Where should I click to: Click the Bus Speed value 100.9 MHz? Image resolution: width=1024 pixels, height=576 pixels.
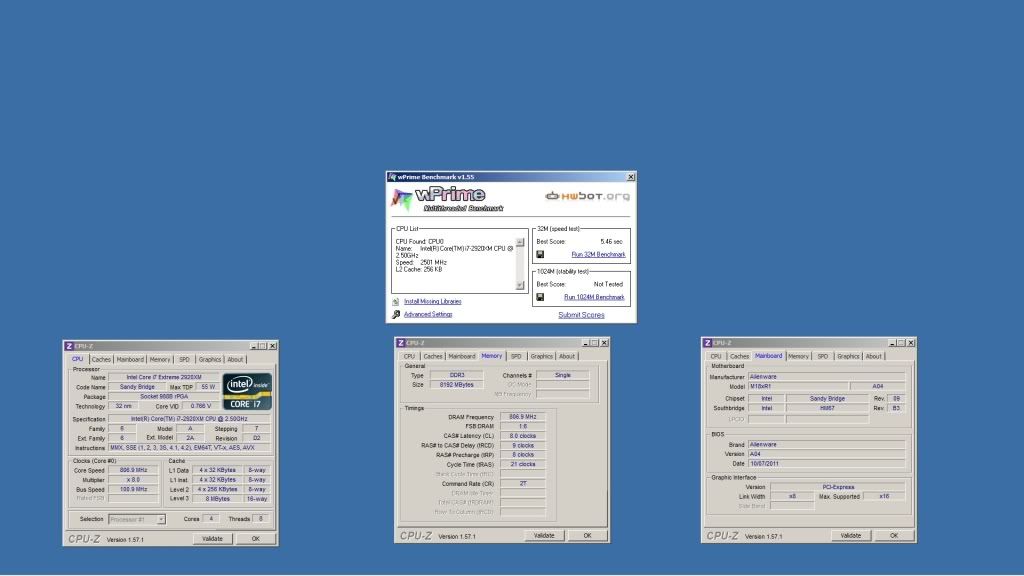pos(133,489)
